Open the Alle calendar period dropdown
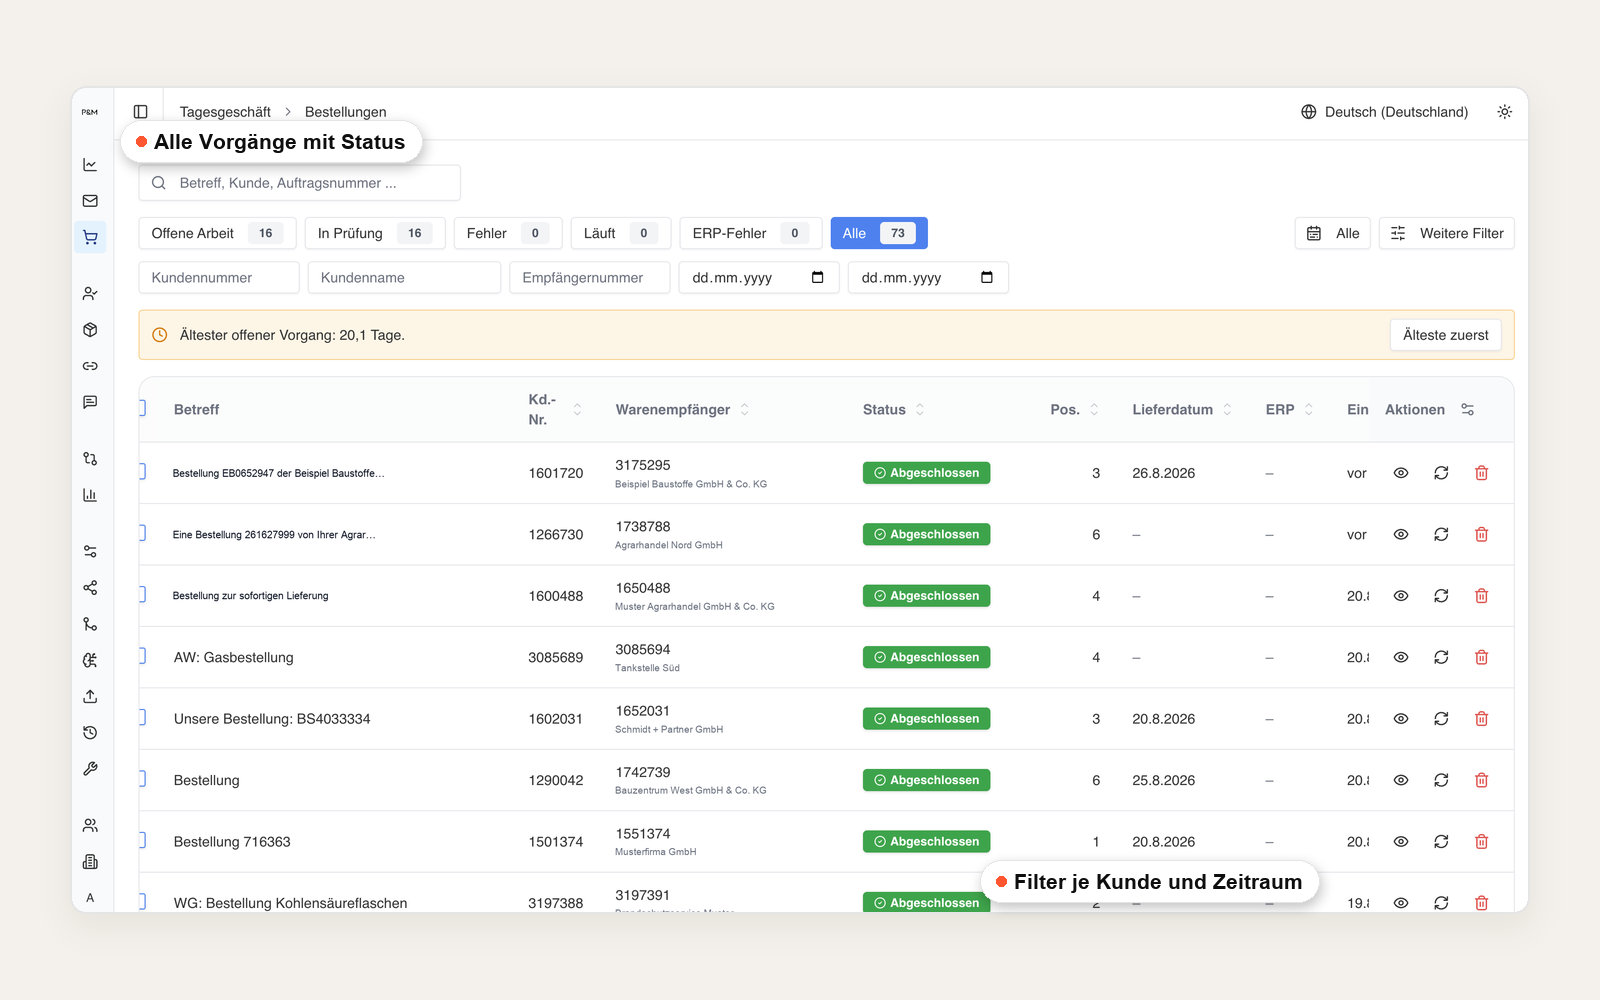Image resolution: width=1600 pixels, height=1000 pixels. (x=1333, y=233)
